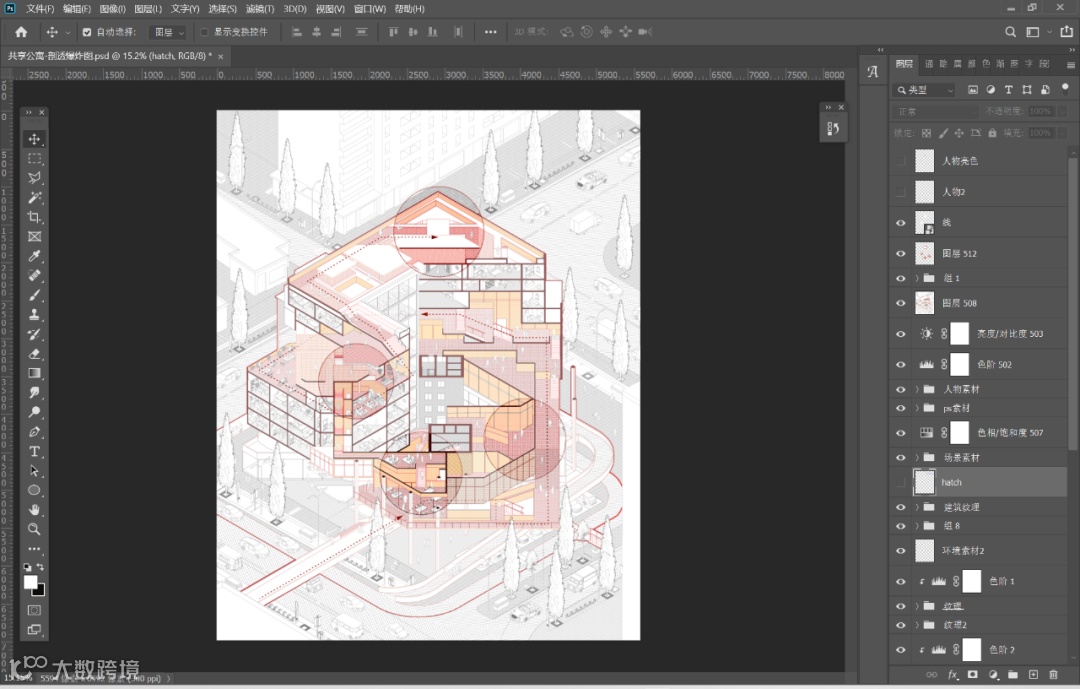The height and width of the screenshot is (689, 1080).
Task: Pick the Eyedropper tool
Action: pos(34,256)
